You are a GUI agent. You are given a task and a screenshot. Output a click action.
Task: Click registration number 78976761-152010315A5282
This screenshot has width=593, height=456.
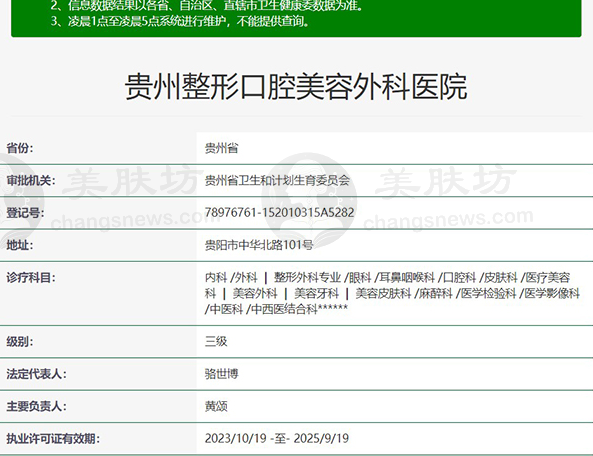(279, 212)
